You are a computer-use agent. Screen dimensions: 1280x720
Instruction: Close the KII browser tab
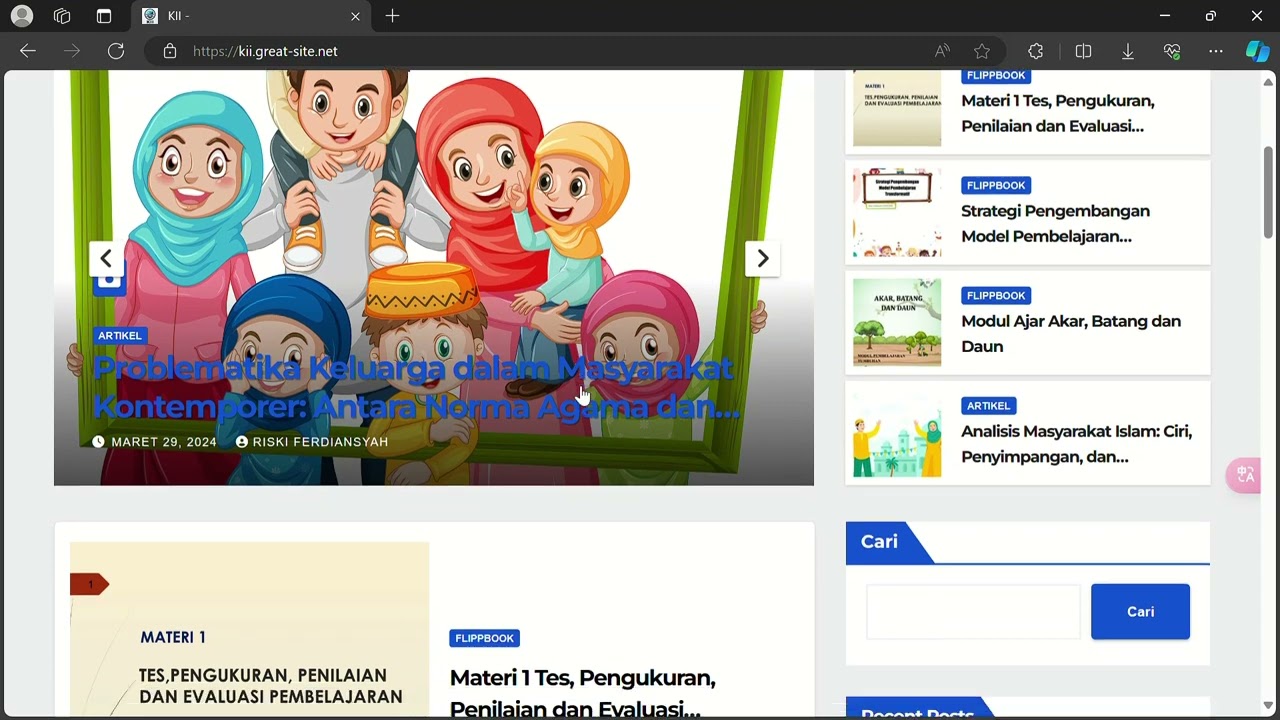(x=355, y=16)
